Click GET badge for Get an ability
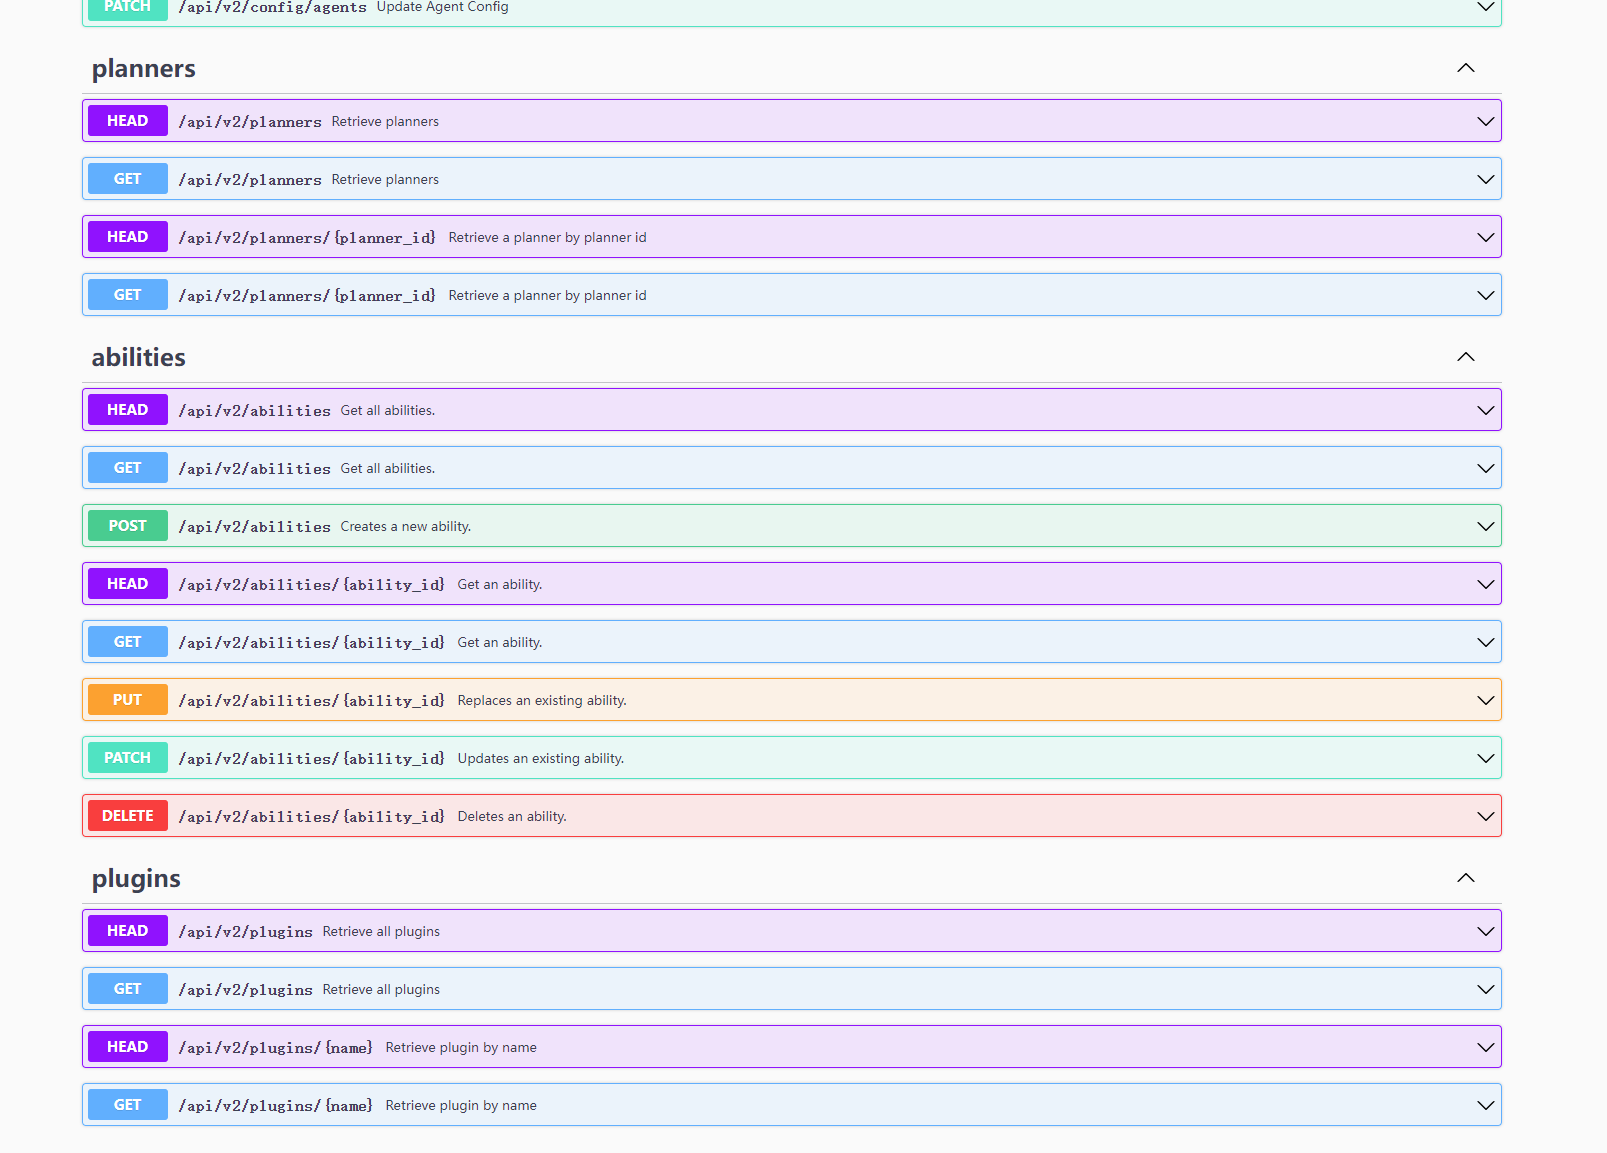Image resolution: width=1607 pixels, height=1153 pixels. tap(128, 642)
